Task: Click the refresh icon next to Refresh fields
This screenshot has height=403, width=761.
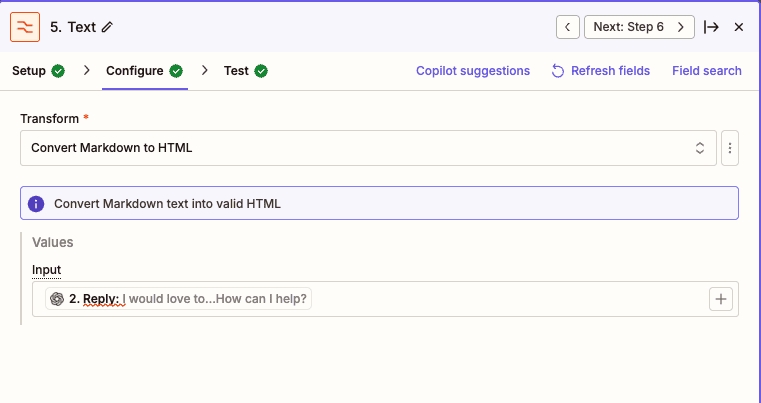Action: 558,71
